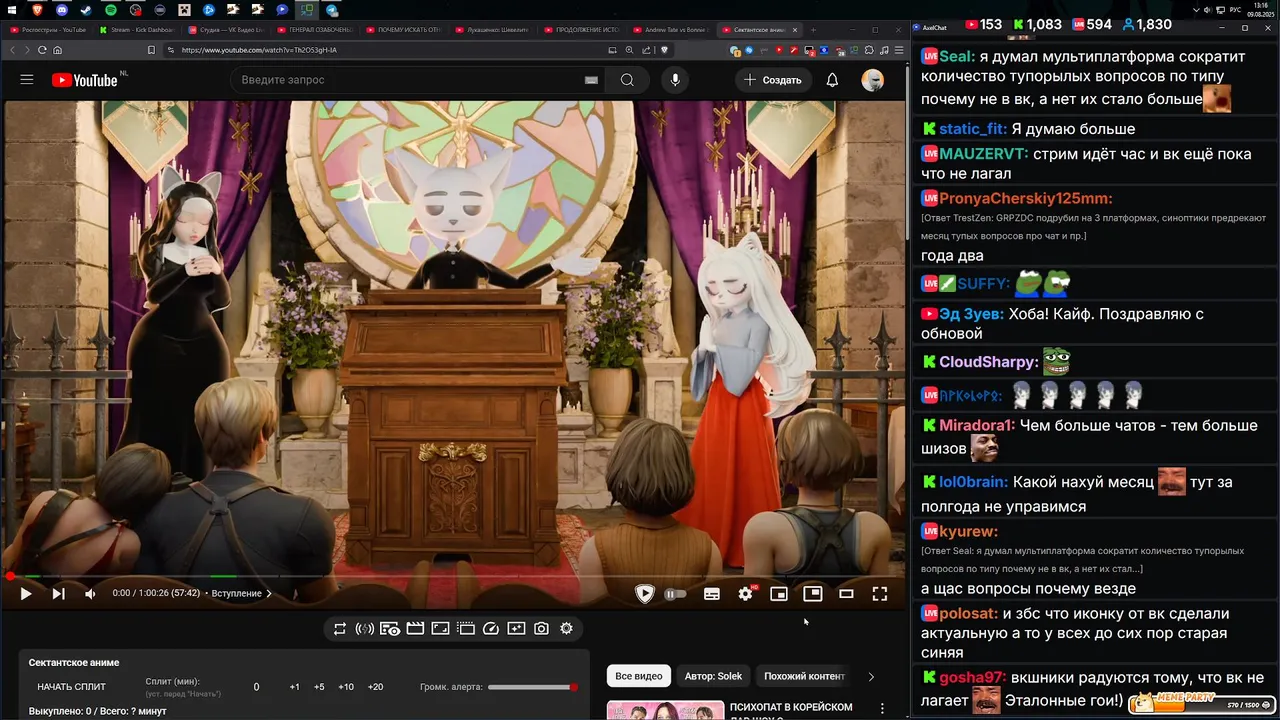Click НАЧАТЬ СПЛИТ button
1280x720 pixels.
[x=71, y=687]
